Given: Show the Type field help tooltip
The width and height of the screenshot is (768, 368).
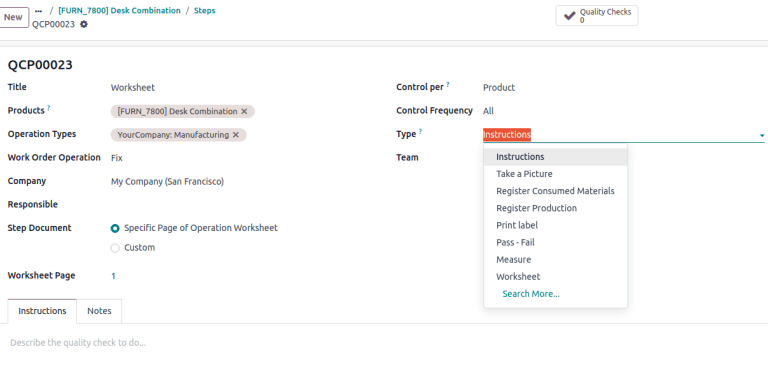Looking at the screenshot, I should (x=420, y=132).
